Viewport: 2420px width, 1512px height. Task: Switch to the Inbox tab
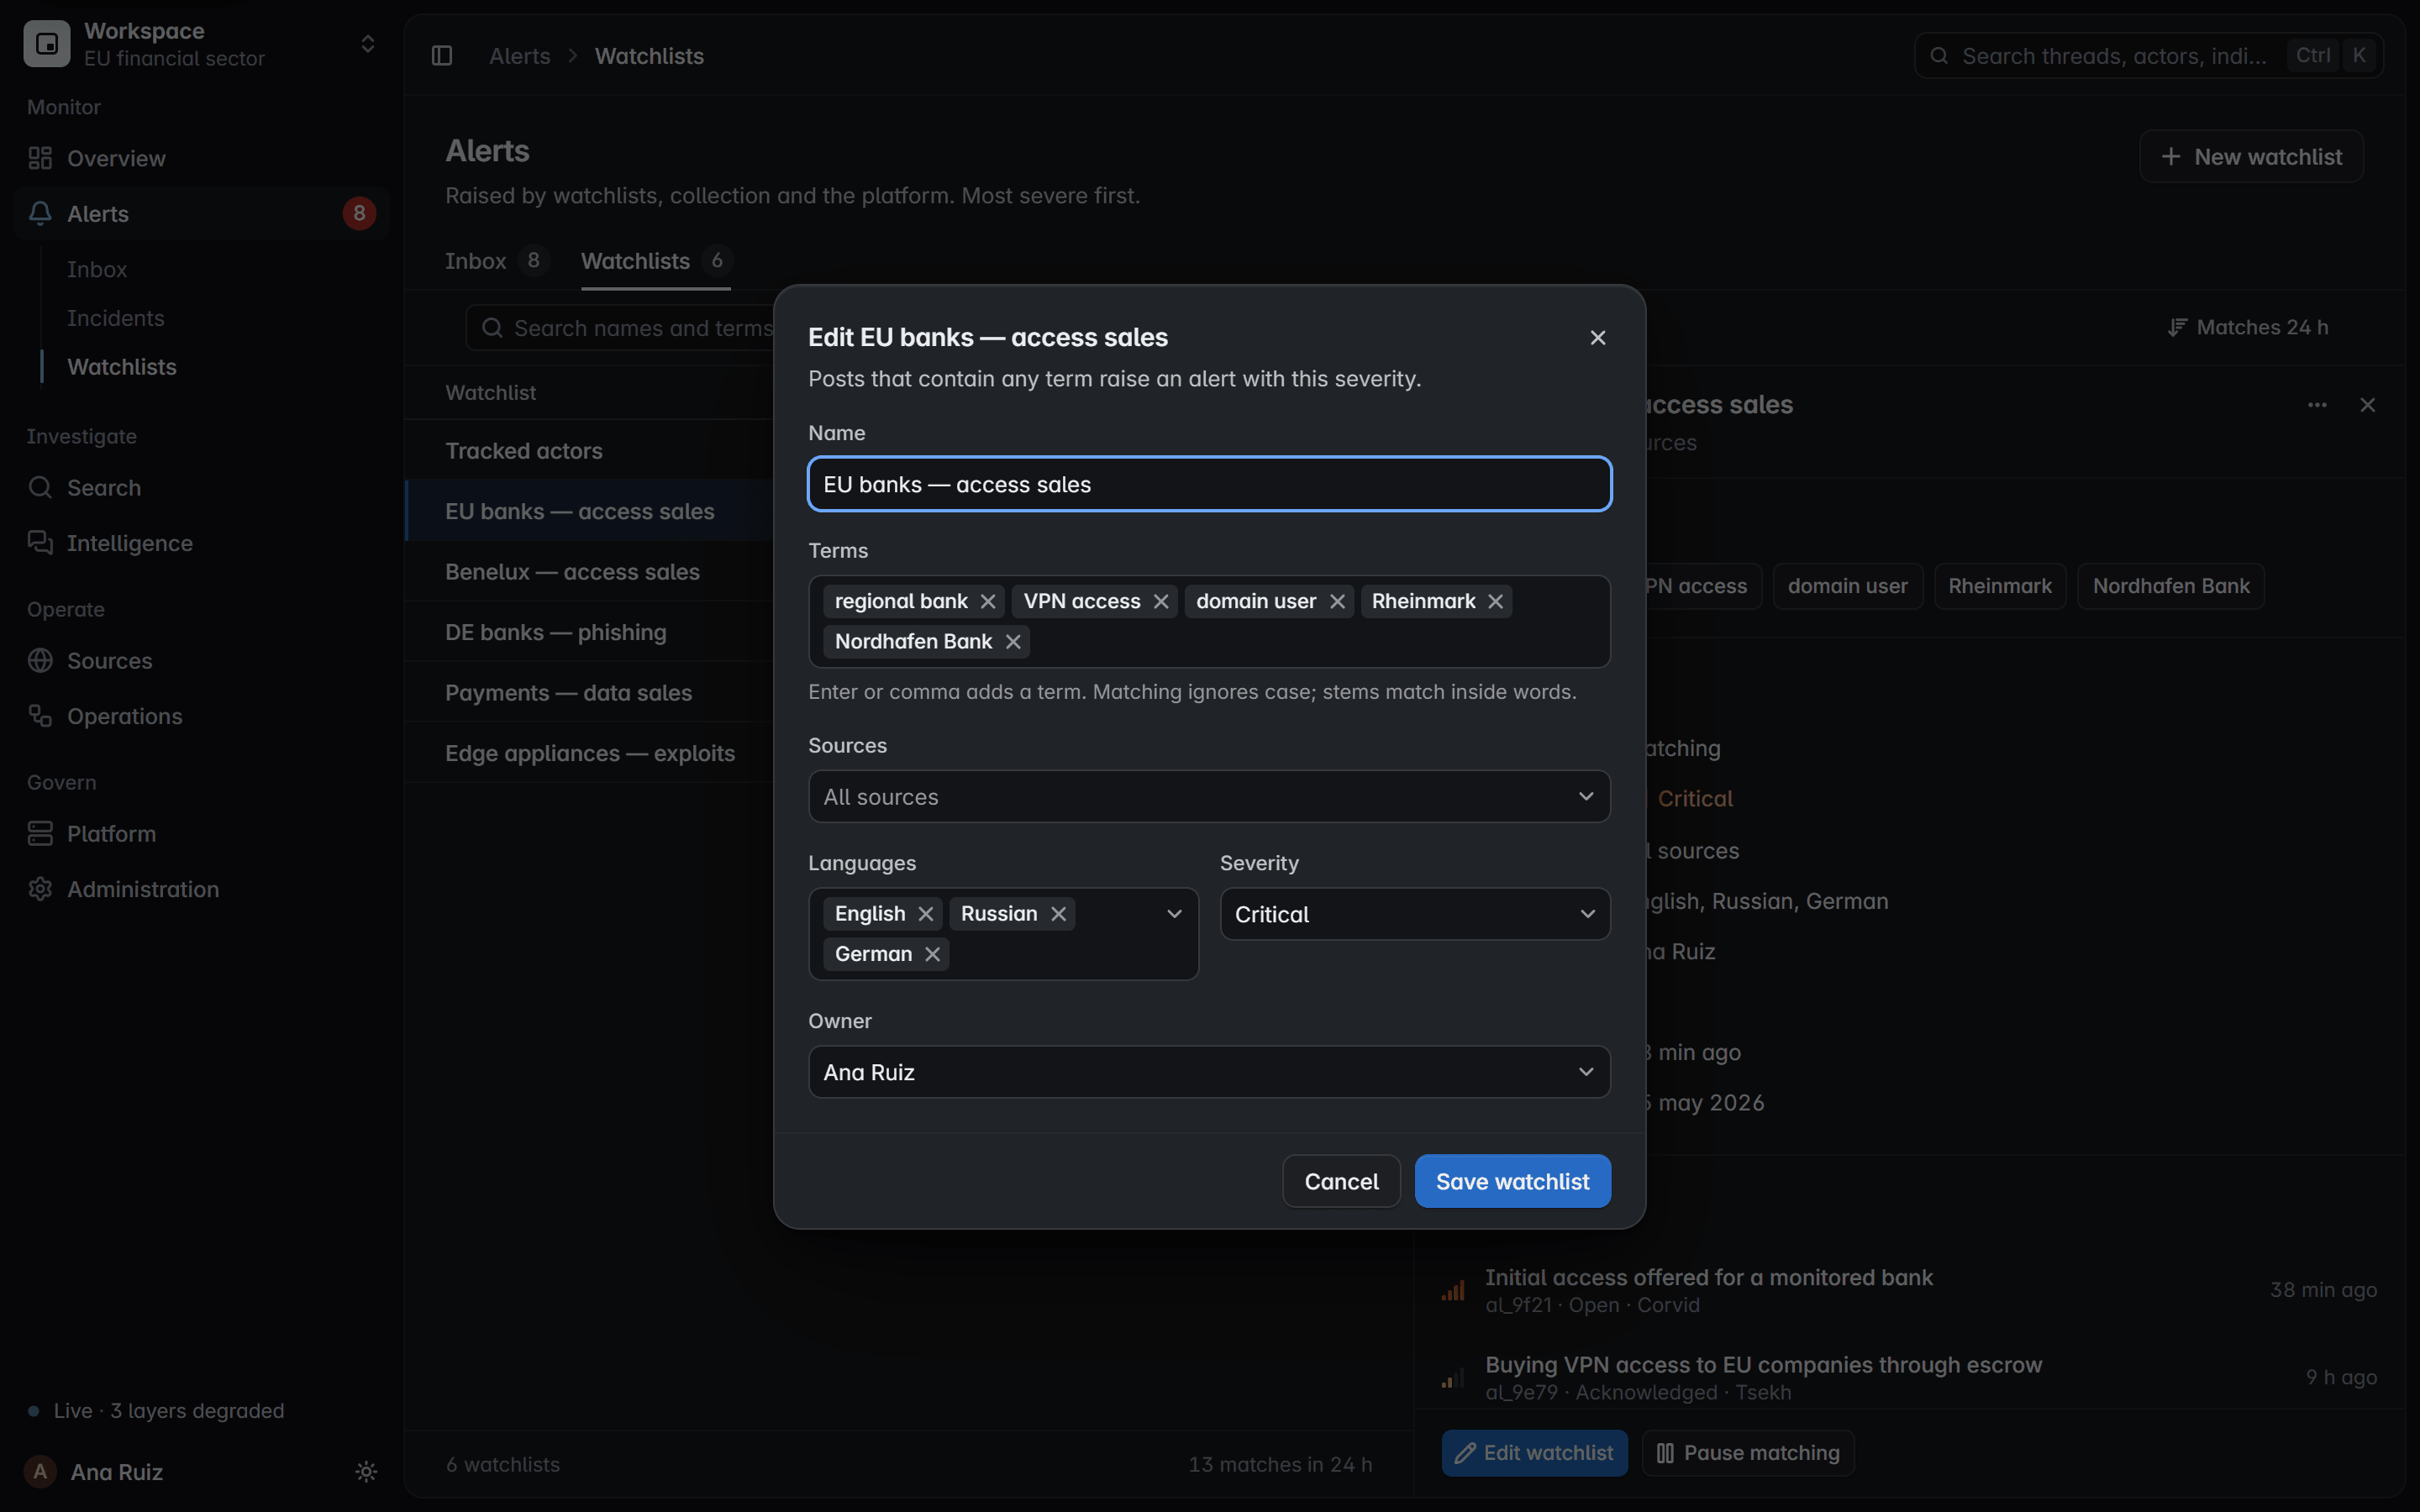tap(497, 261)
